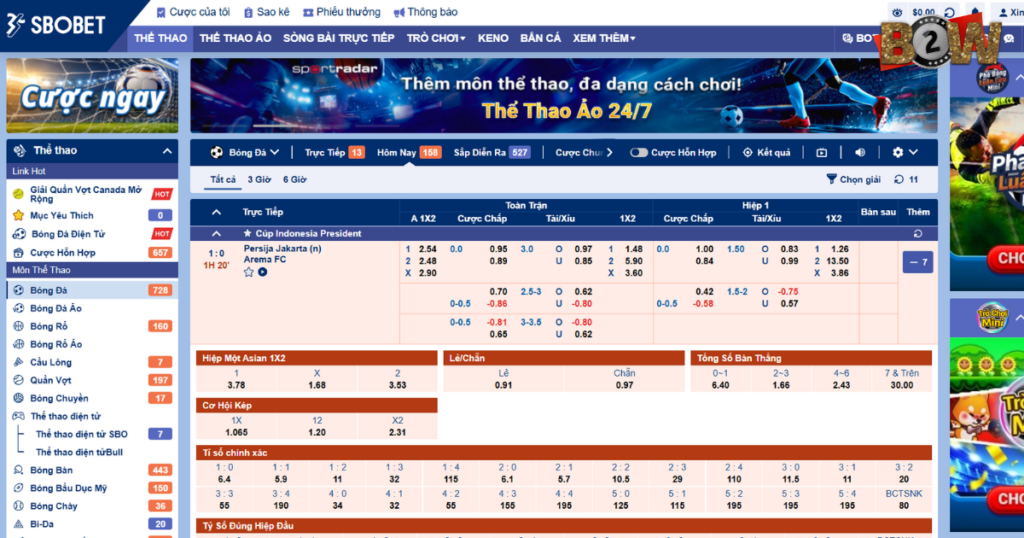The image size is (1024, 538).
Task: Open settings gear dropdown
Action: 905,153
